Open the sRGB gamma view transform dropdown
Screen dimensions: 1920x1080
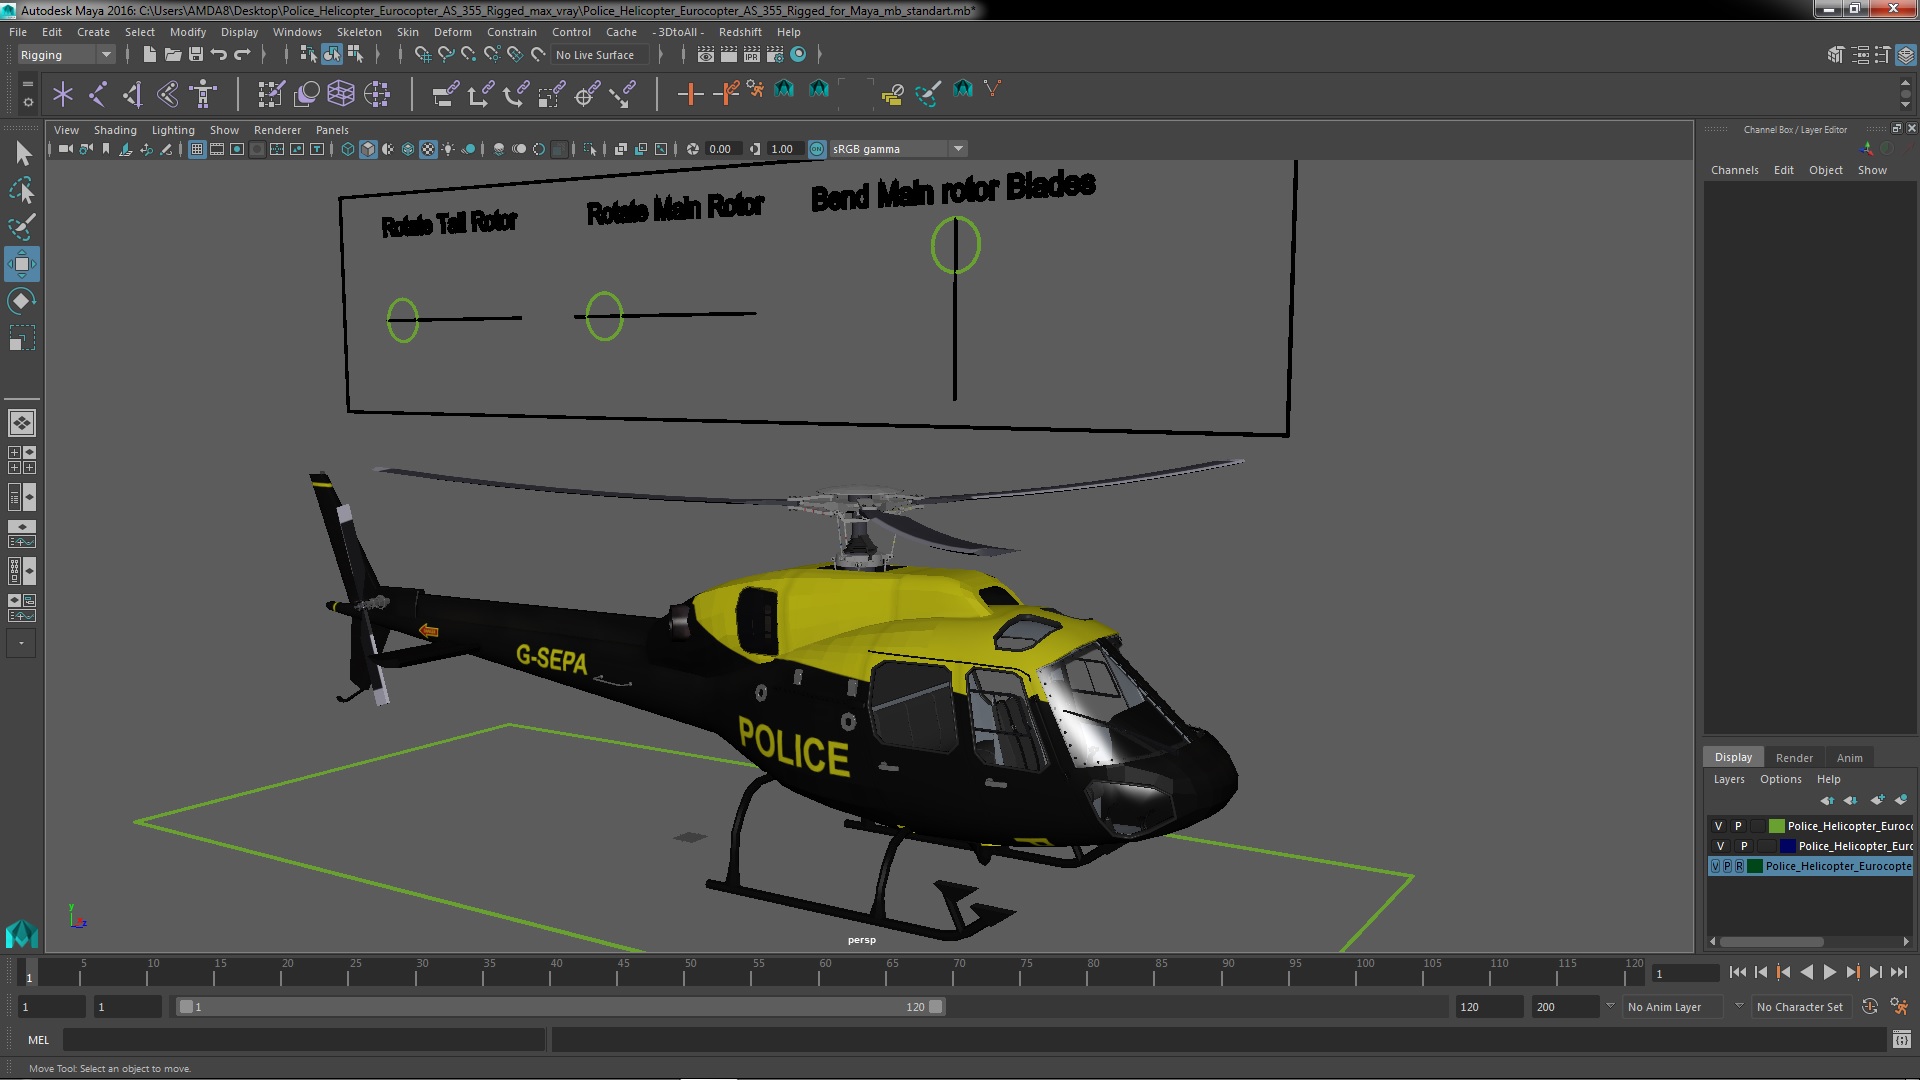[x=898, y=149]
